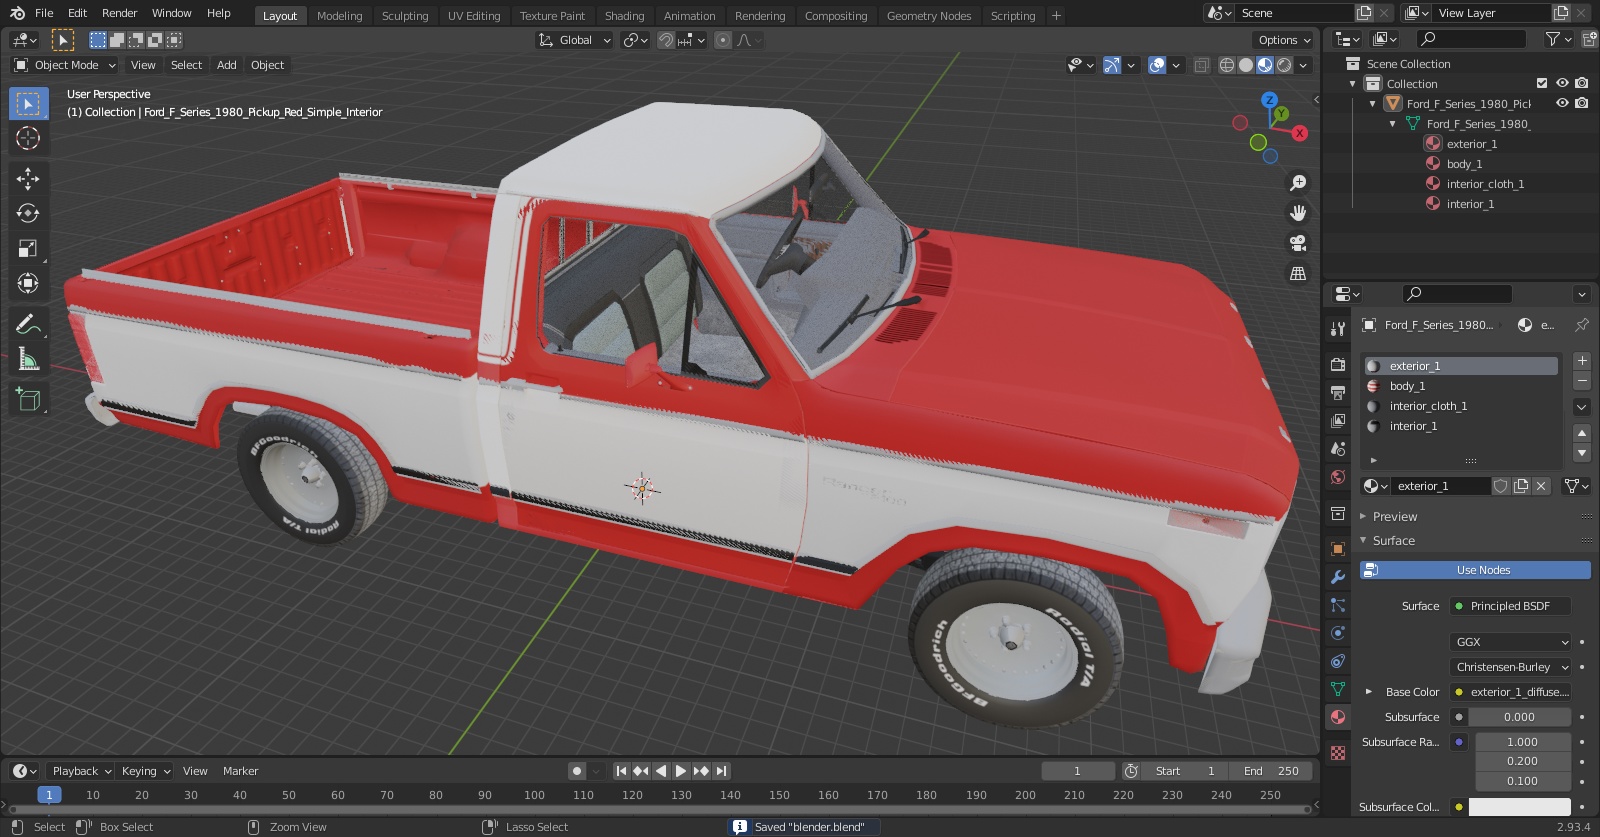Switch to solid viewport shading
Image resolution: width=1600 pixels, height=837 pixels.
tap(1246, 65)
